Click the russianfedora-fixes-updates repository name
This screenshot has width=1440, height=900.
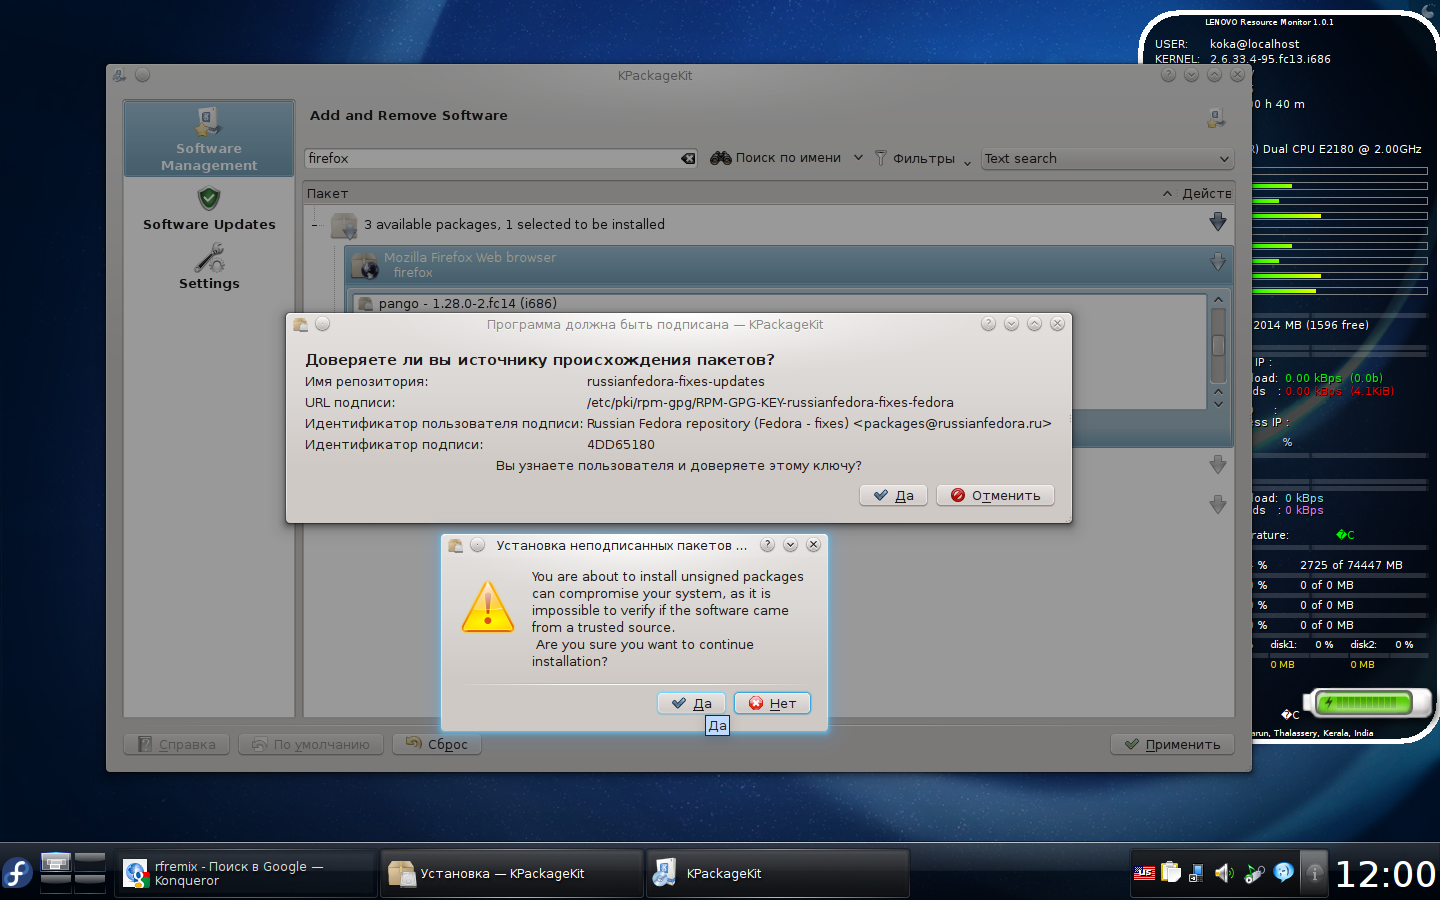[676, 381]
